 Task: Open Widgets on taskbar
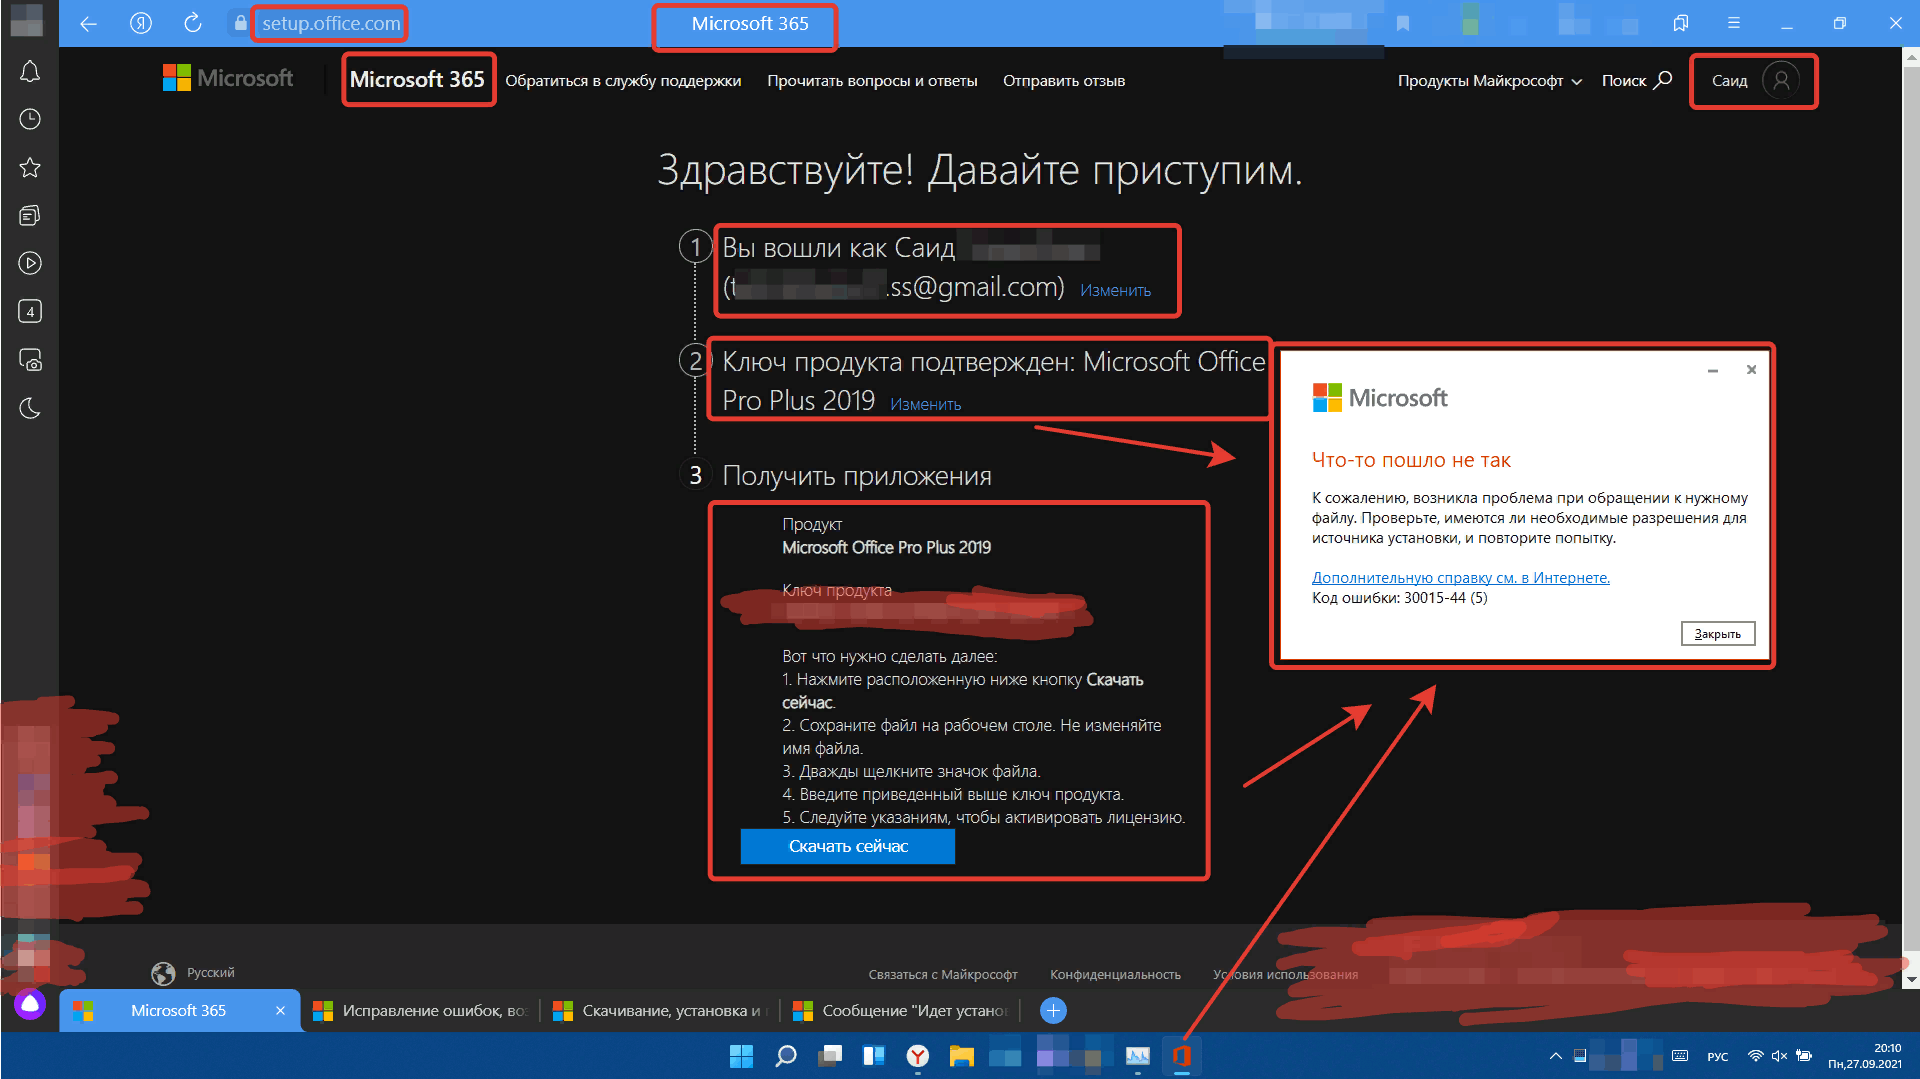tap(874, 1056)
